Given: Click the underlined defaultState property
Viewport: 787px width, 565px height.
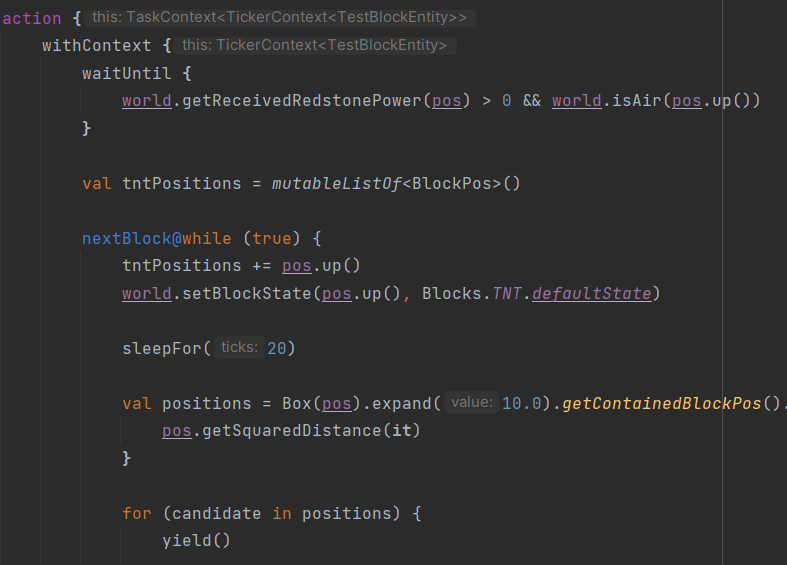Looking at the screenshot, I should tap(591, 294).
